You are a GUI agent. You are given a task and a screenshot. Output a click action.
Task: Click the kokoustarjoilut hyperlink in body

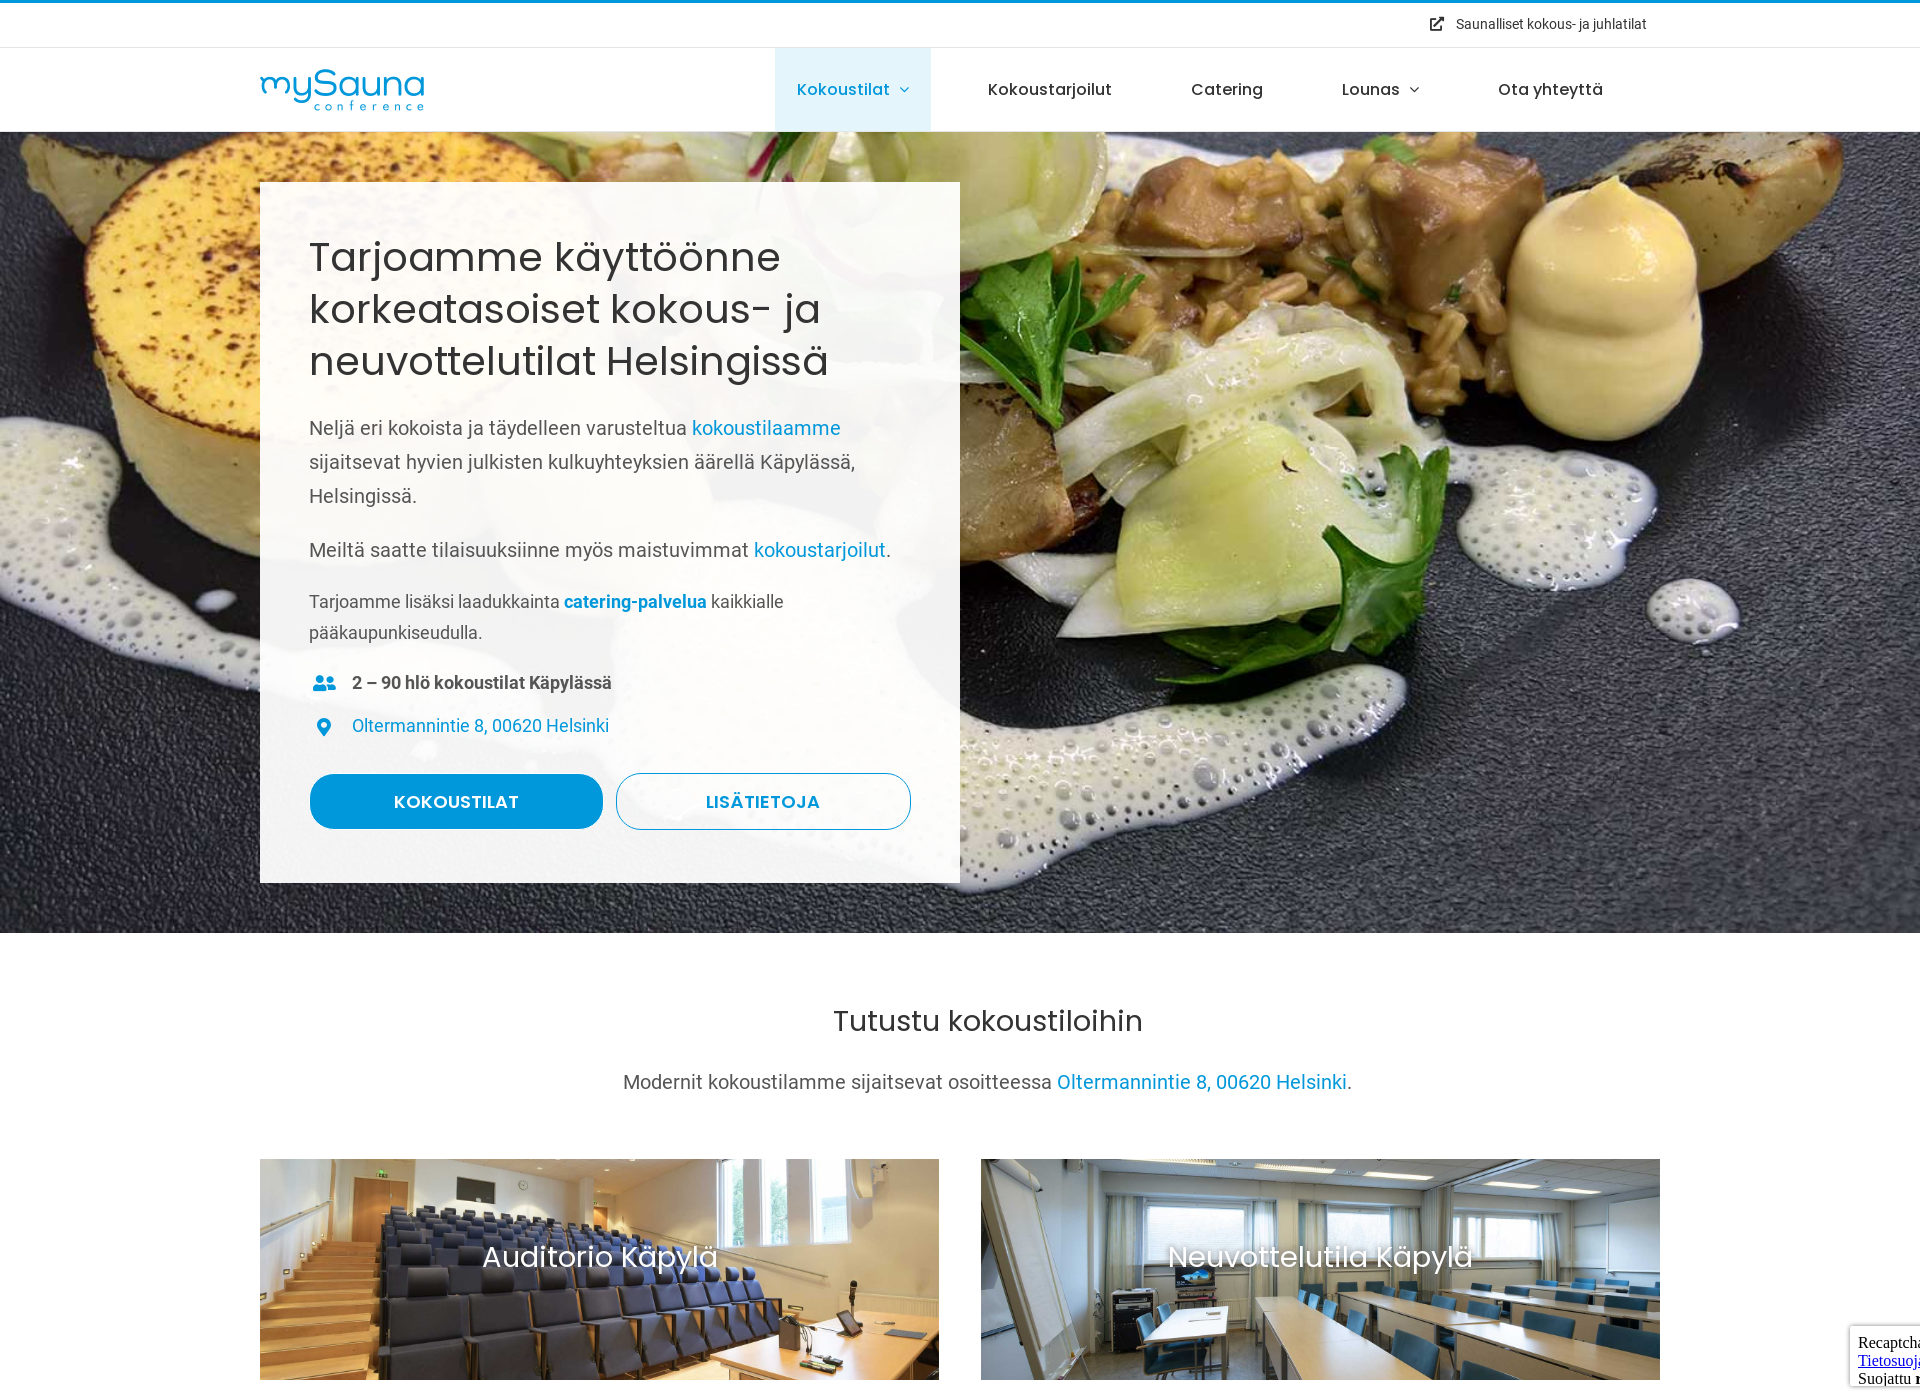coord(821,549)
